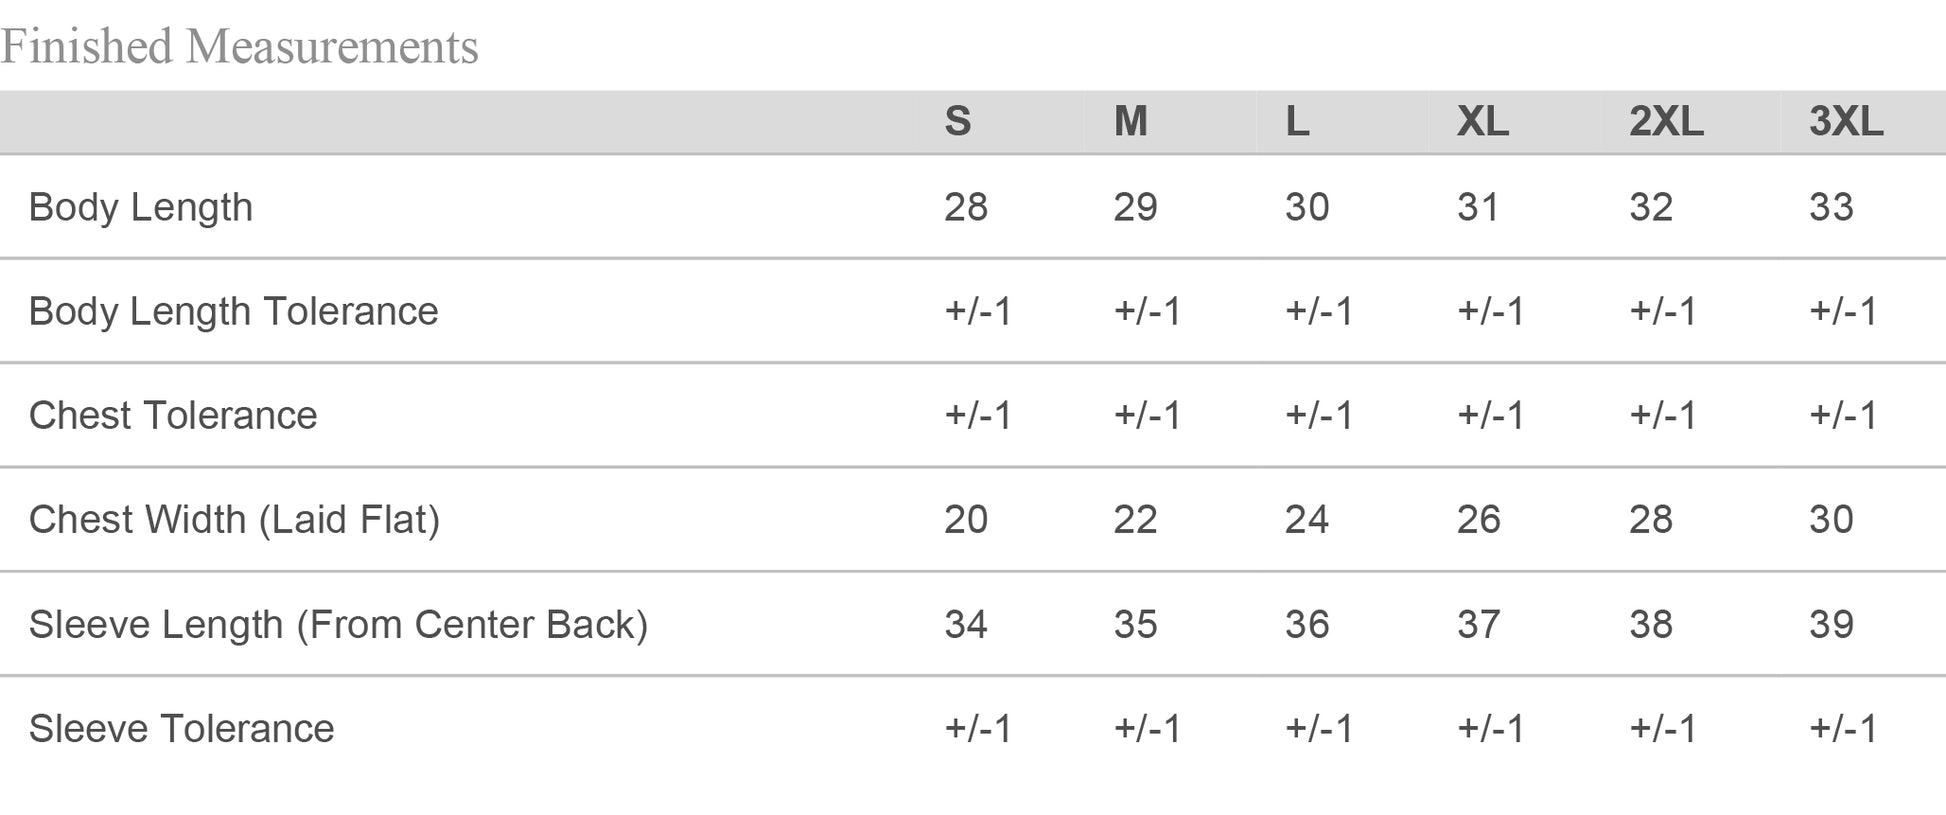1946x815 pixels.
Task: Select the Sleeve Tolerance row label
Action: tap(181, 728)
